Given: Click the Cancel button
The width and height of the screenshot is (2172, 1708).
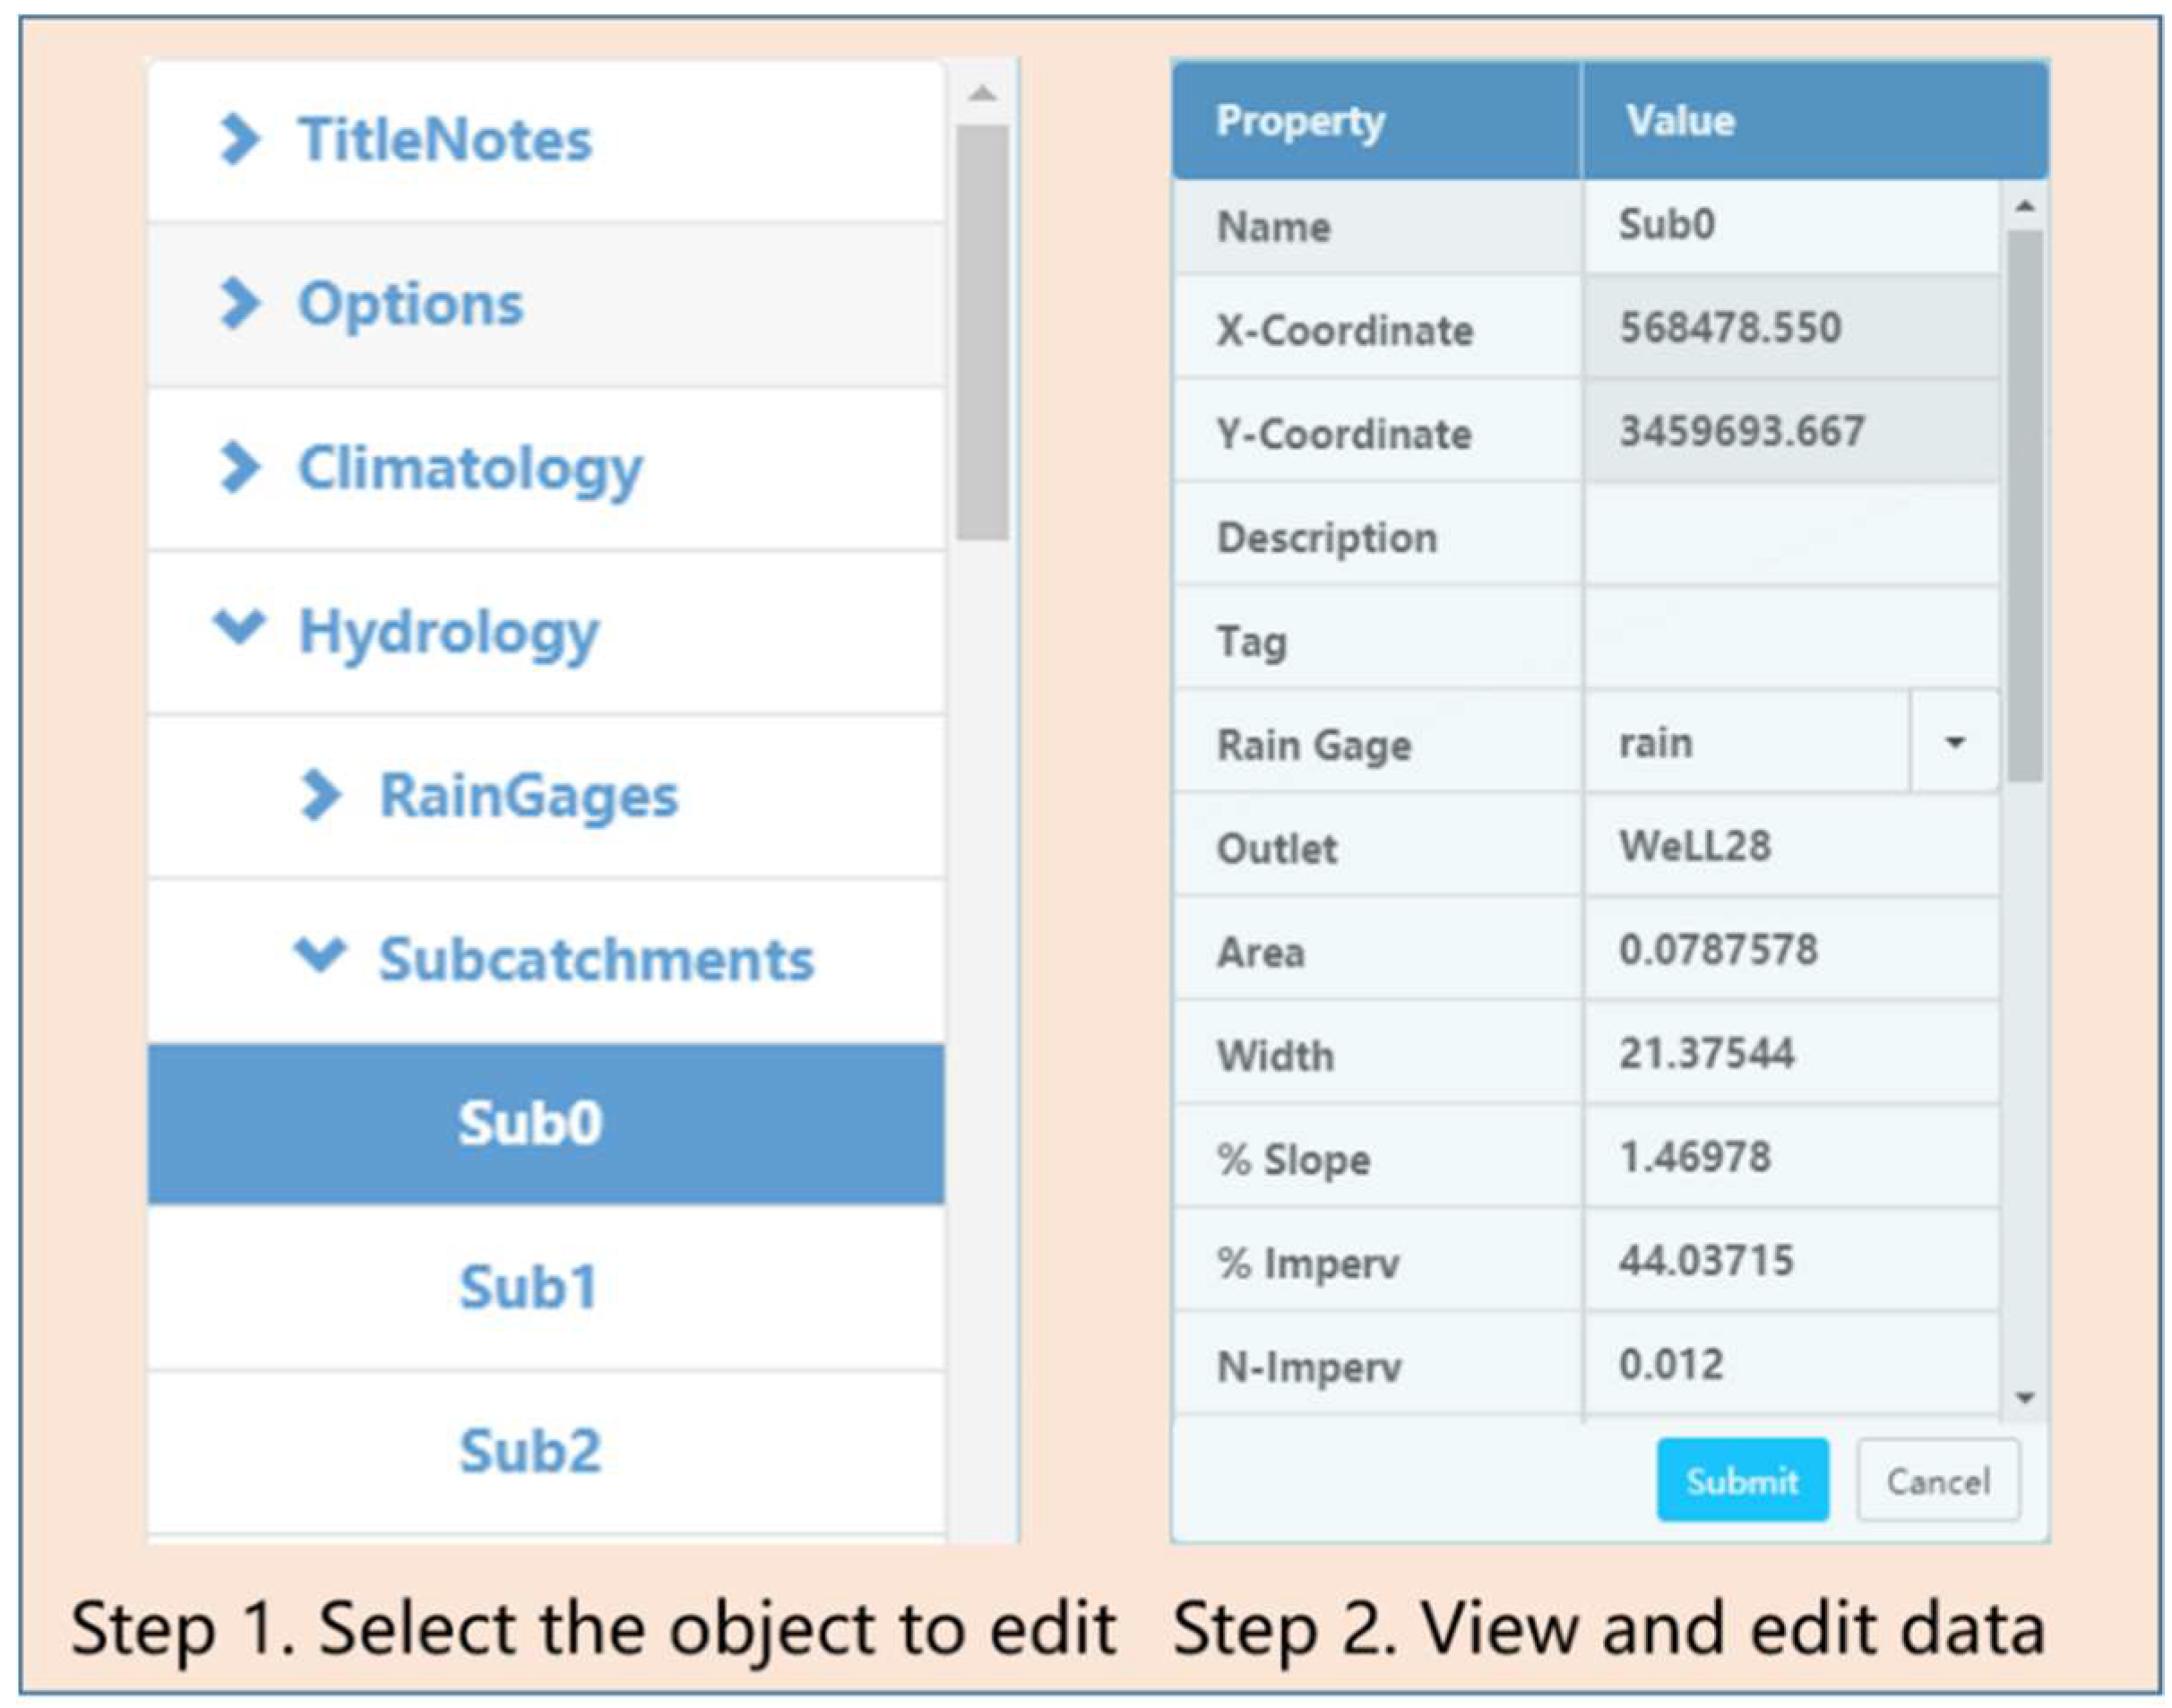Looking at the screenshot, I should click(1937, 1481).
